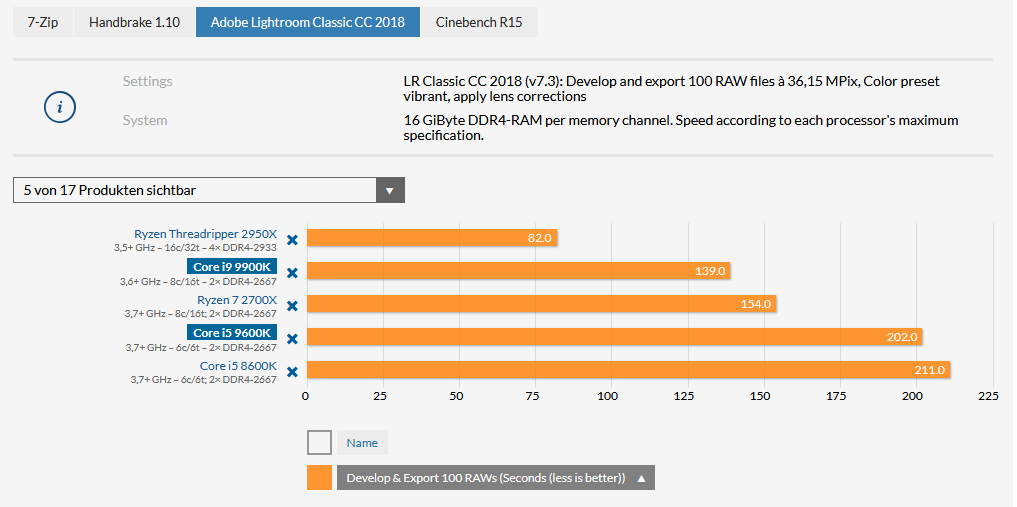Remove Ryzen Threadripper 2950X with its X icon
This screenshot has height=507, width=1017.
292,240
